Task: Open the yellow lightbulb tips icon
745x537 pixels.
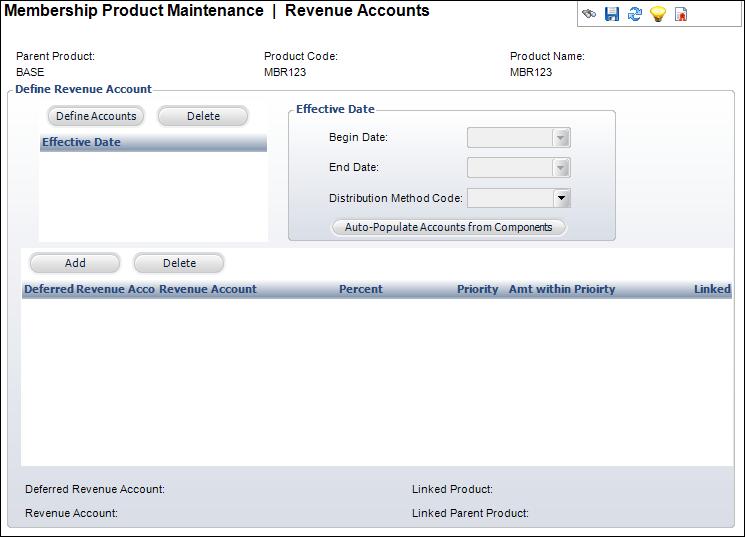Action: tap(658, 14)
